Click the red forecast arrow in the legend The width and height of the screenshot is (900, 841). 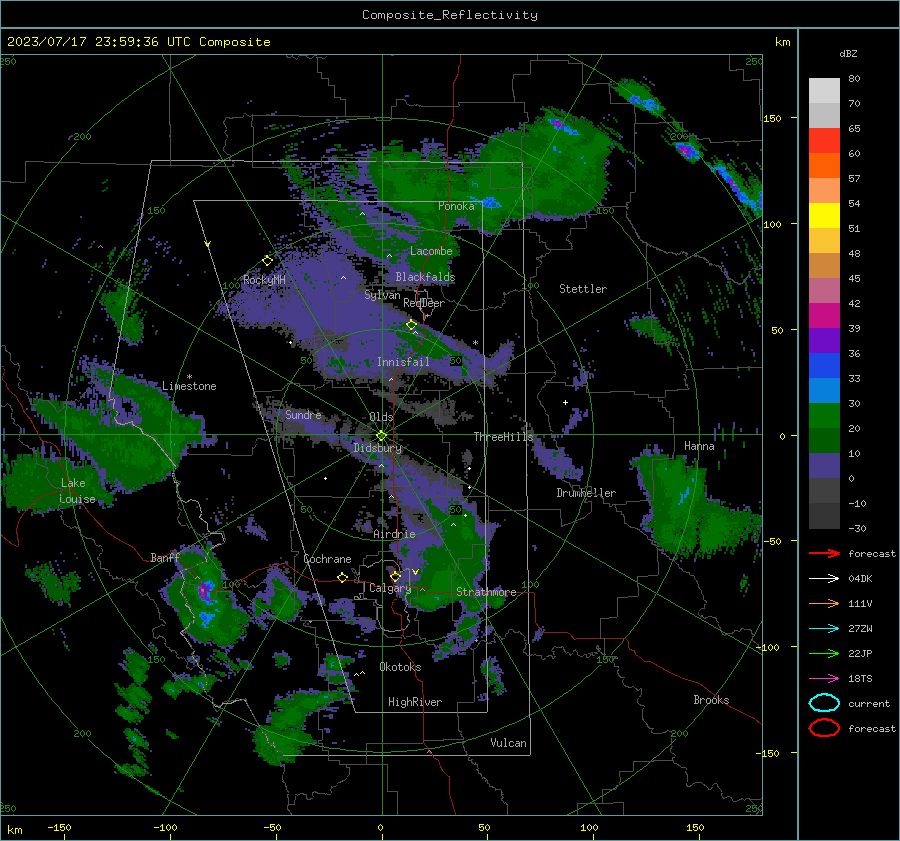pyautogui.click(x=824, y=553)
